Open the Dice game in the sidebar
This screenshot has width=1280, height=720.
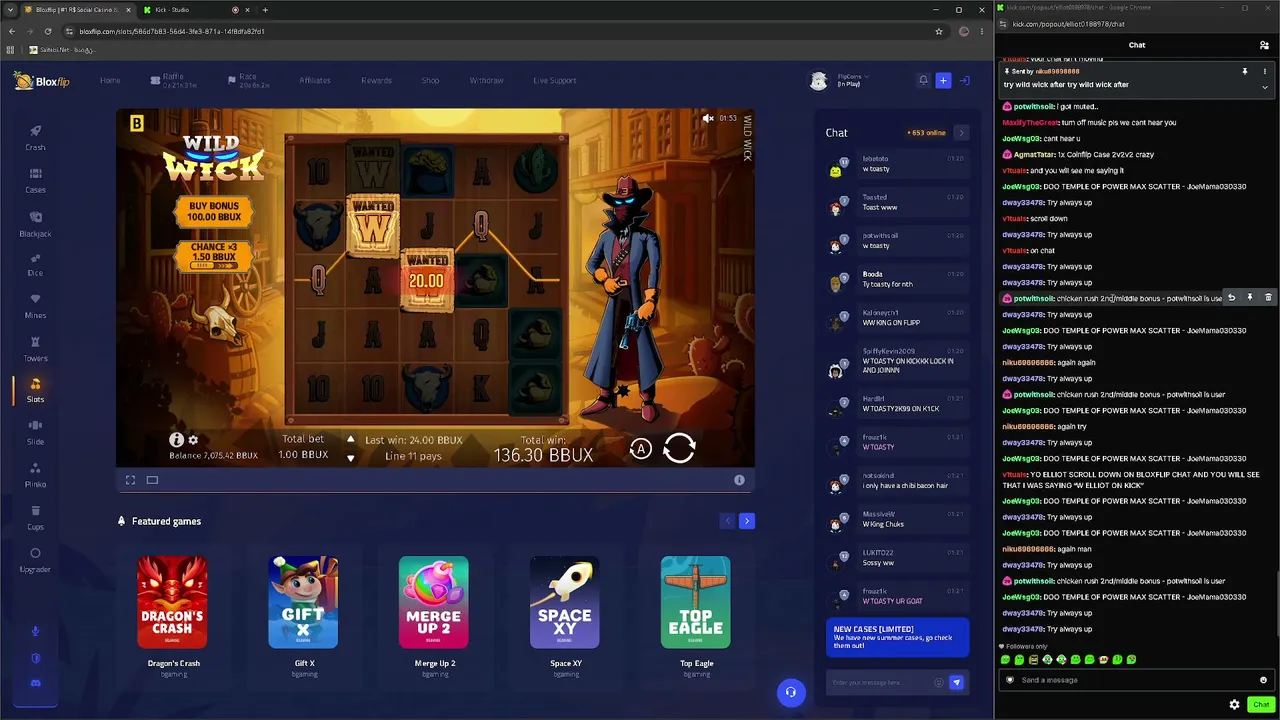35,264
